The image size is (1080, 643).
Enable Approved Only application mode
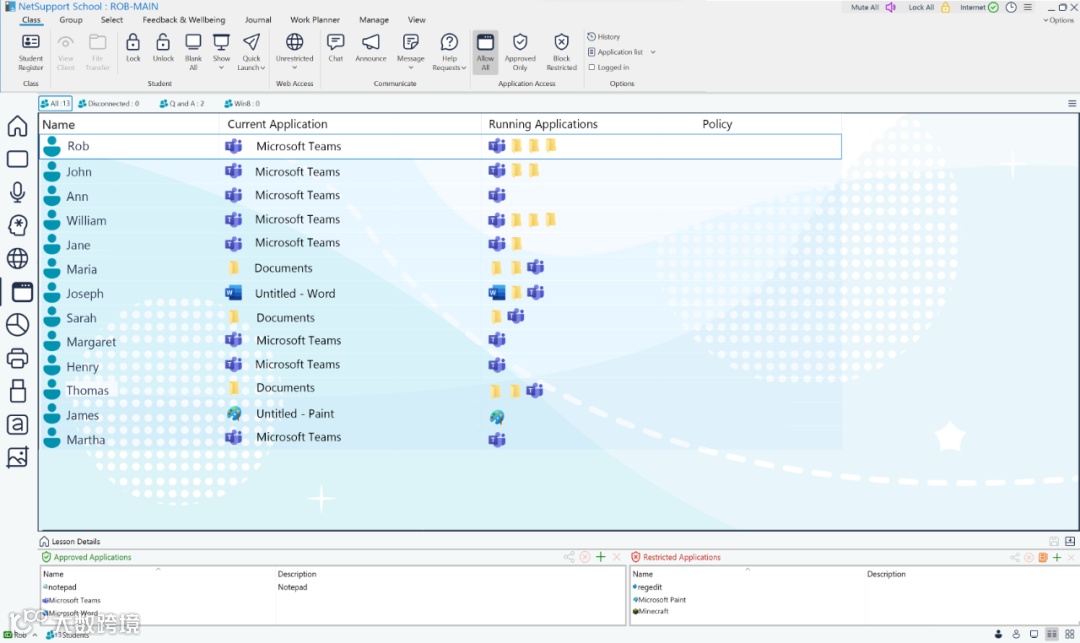520,52
